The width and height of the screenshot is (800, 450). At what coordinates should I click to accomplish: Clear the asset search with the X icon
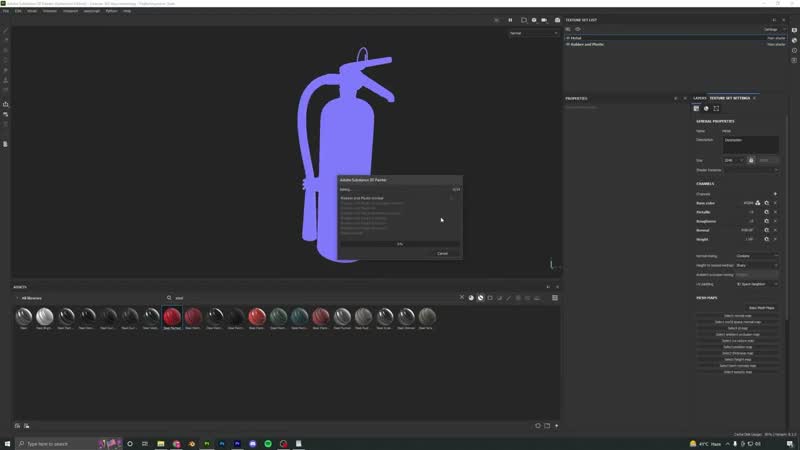click(462, 297)
